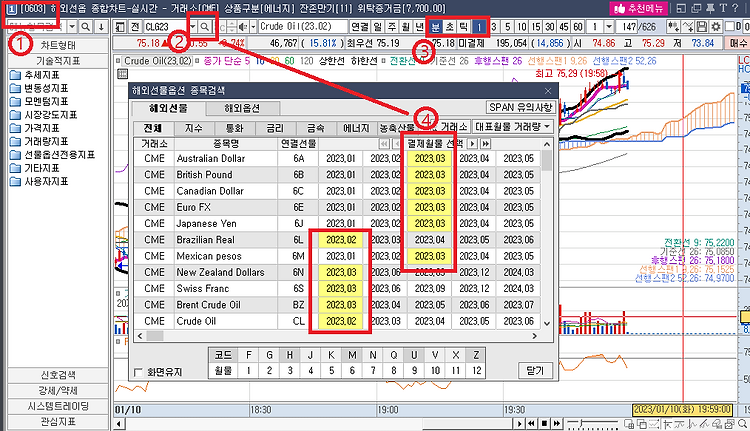Click the line-chart add icon before save
750x431 pixels.
(x=688, y=27)
